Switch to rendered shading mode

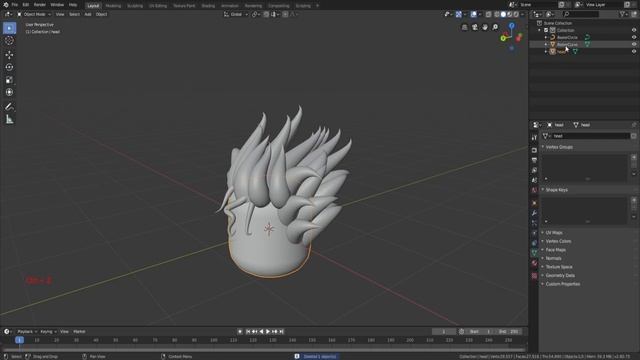tap(516, 14)
